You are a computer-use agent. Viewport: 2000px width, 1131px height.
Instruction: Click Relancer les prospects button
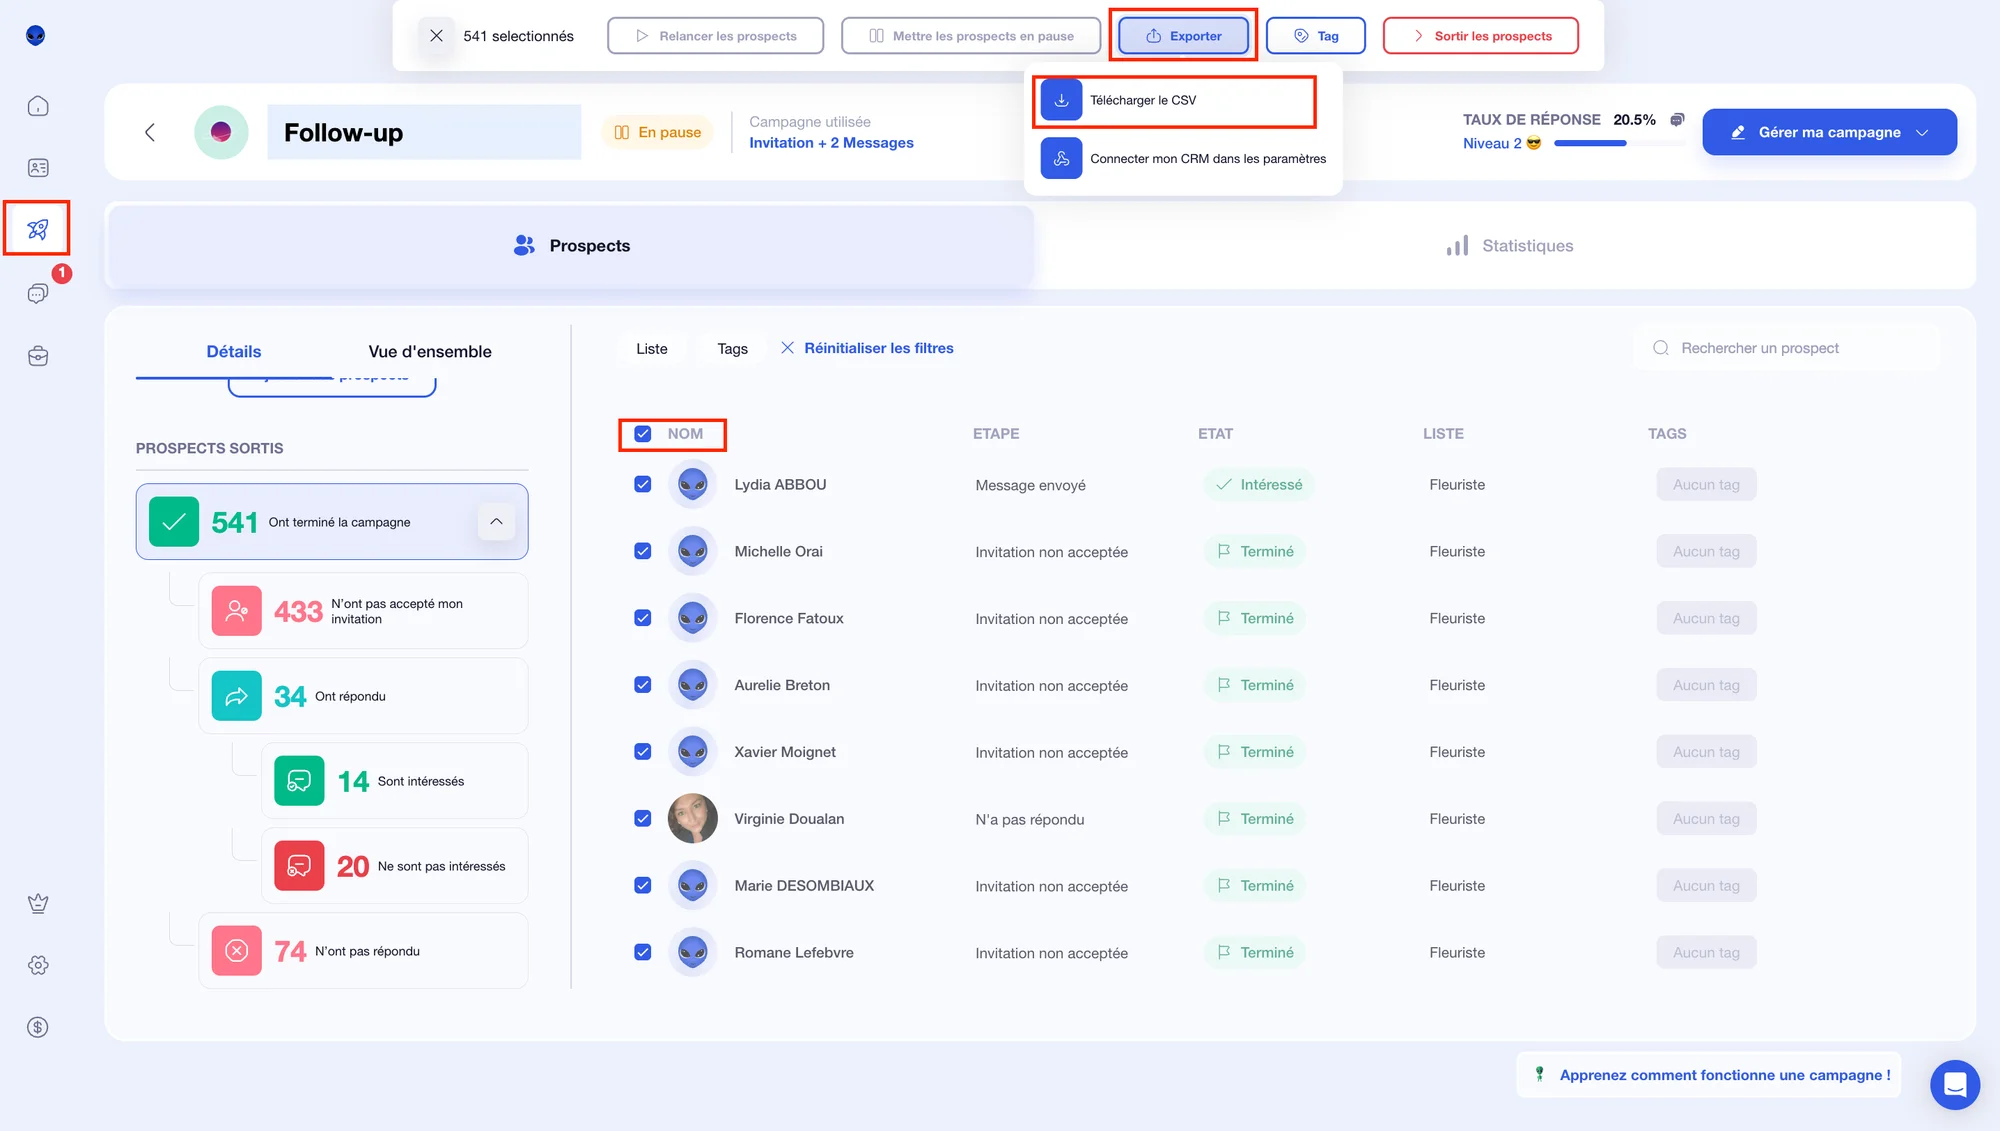coord(716,36)
